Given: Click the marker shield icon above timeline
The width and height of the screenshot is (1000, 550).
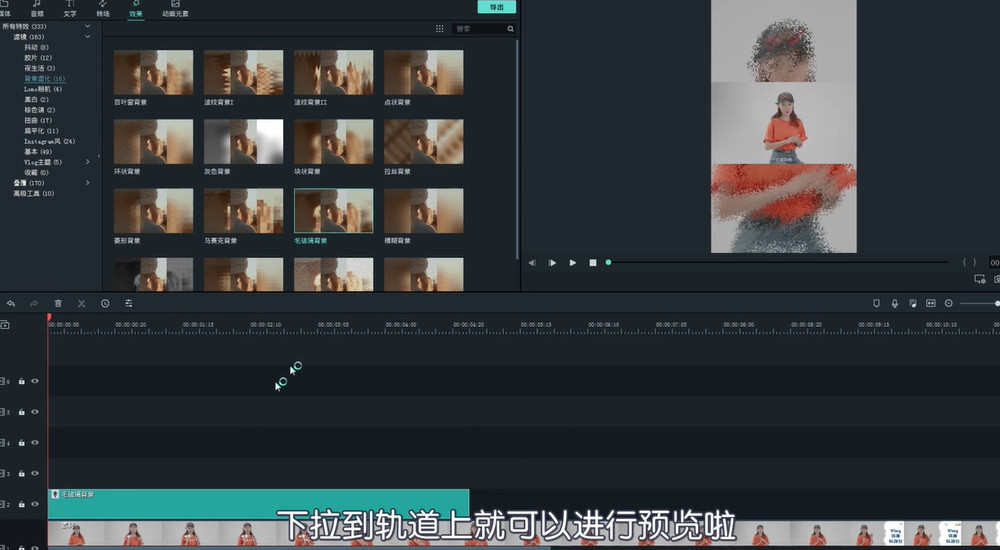Looking at the screenshot, I should click(876, 303).
